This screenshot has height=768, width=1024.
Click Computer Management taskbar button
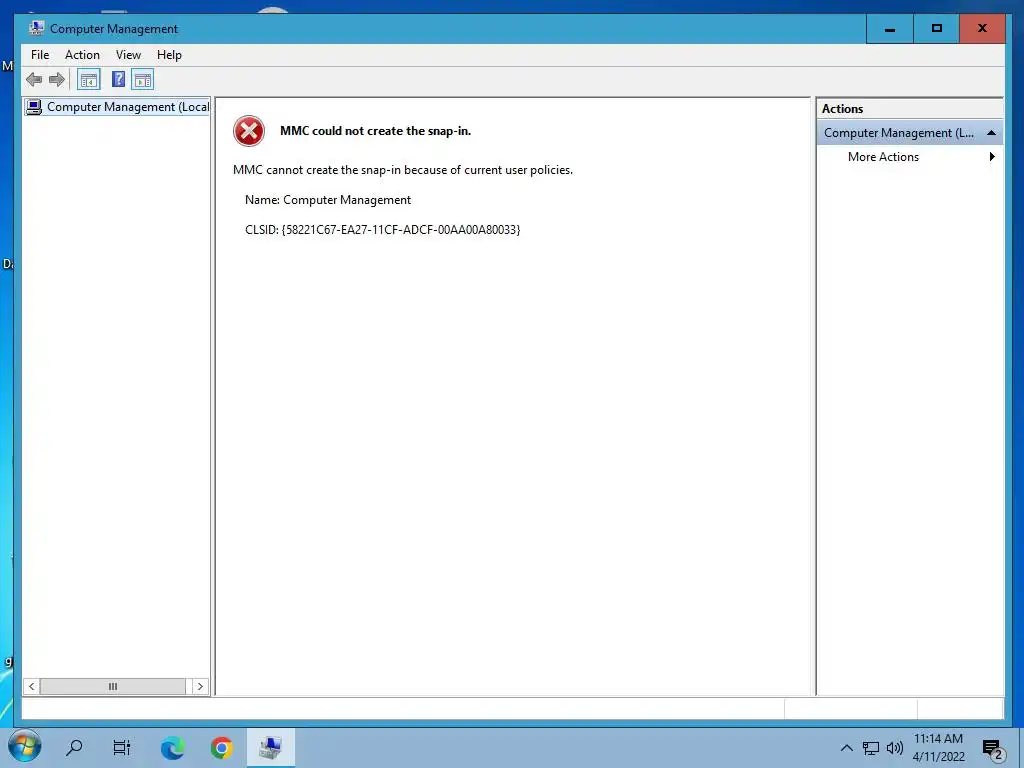pyautogui.click(x=270, y=747)
